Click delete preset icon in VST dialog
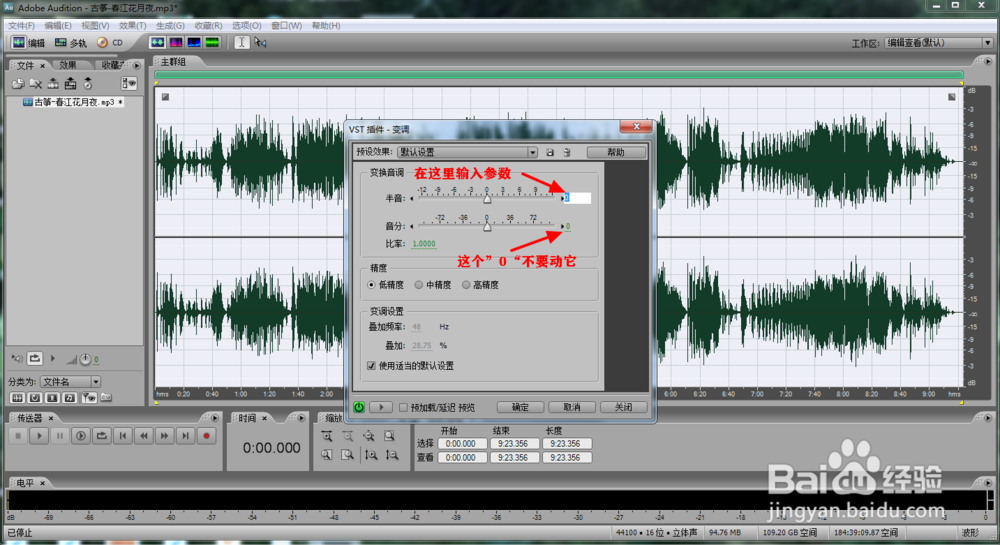The height and width of the screenshot is (545, 1000). pos(566,152)
